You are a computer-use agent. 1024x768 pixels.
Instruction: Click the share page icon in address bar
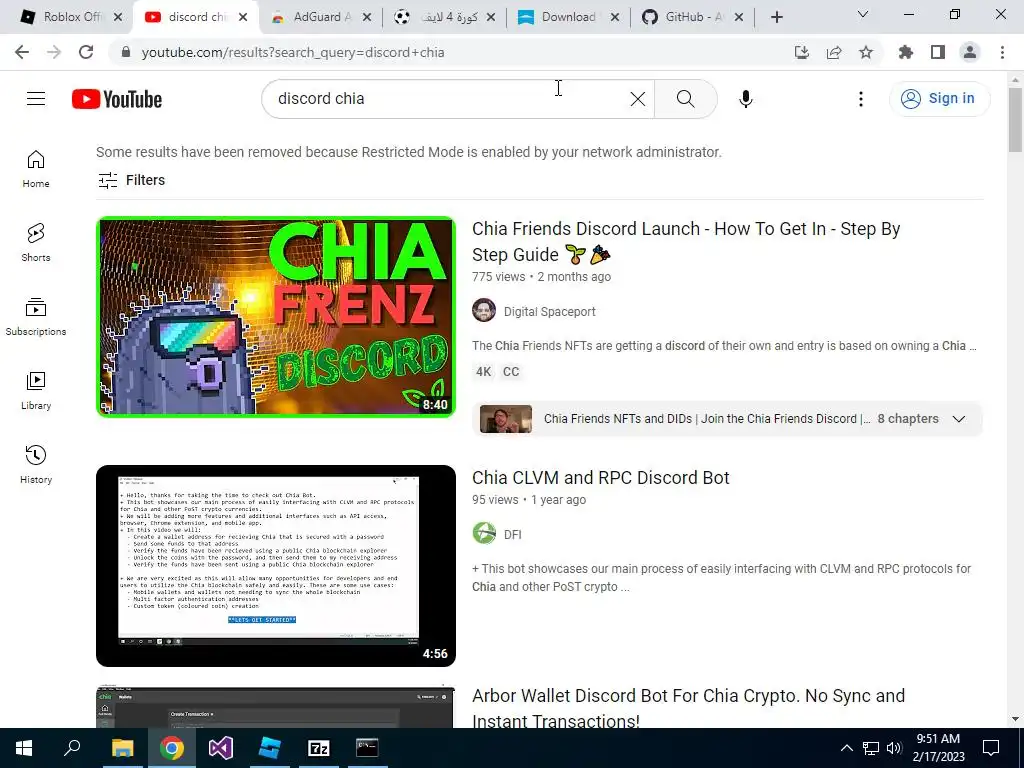834,52
